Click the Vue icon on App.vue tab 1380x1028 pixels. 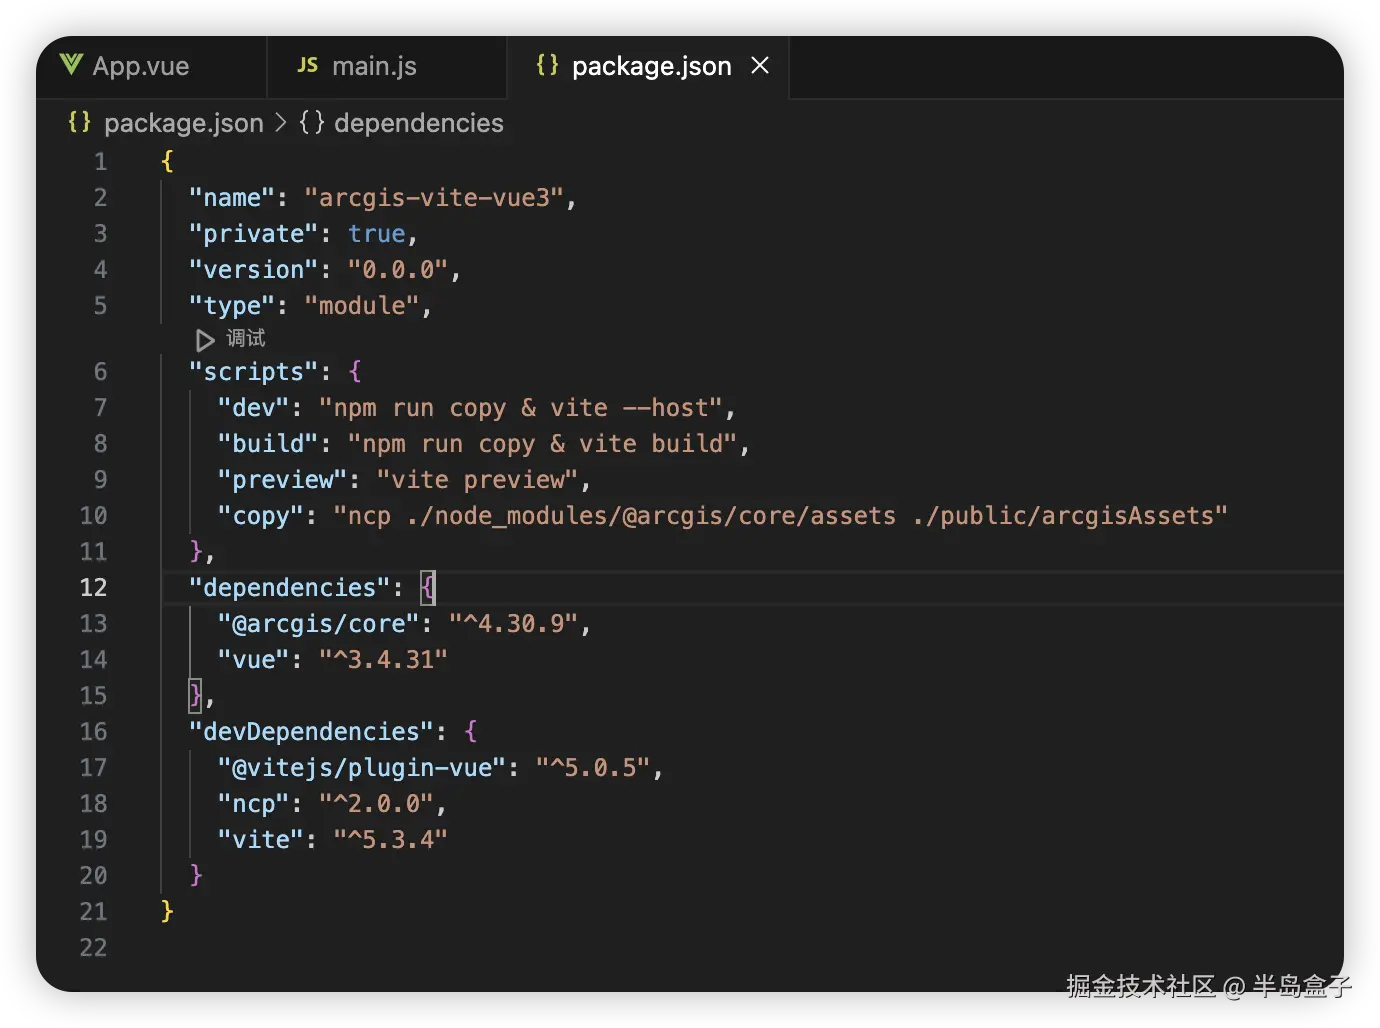71,65
